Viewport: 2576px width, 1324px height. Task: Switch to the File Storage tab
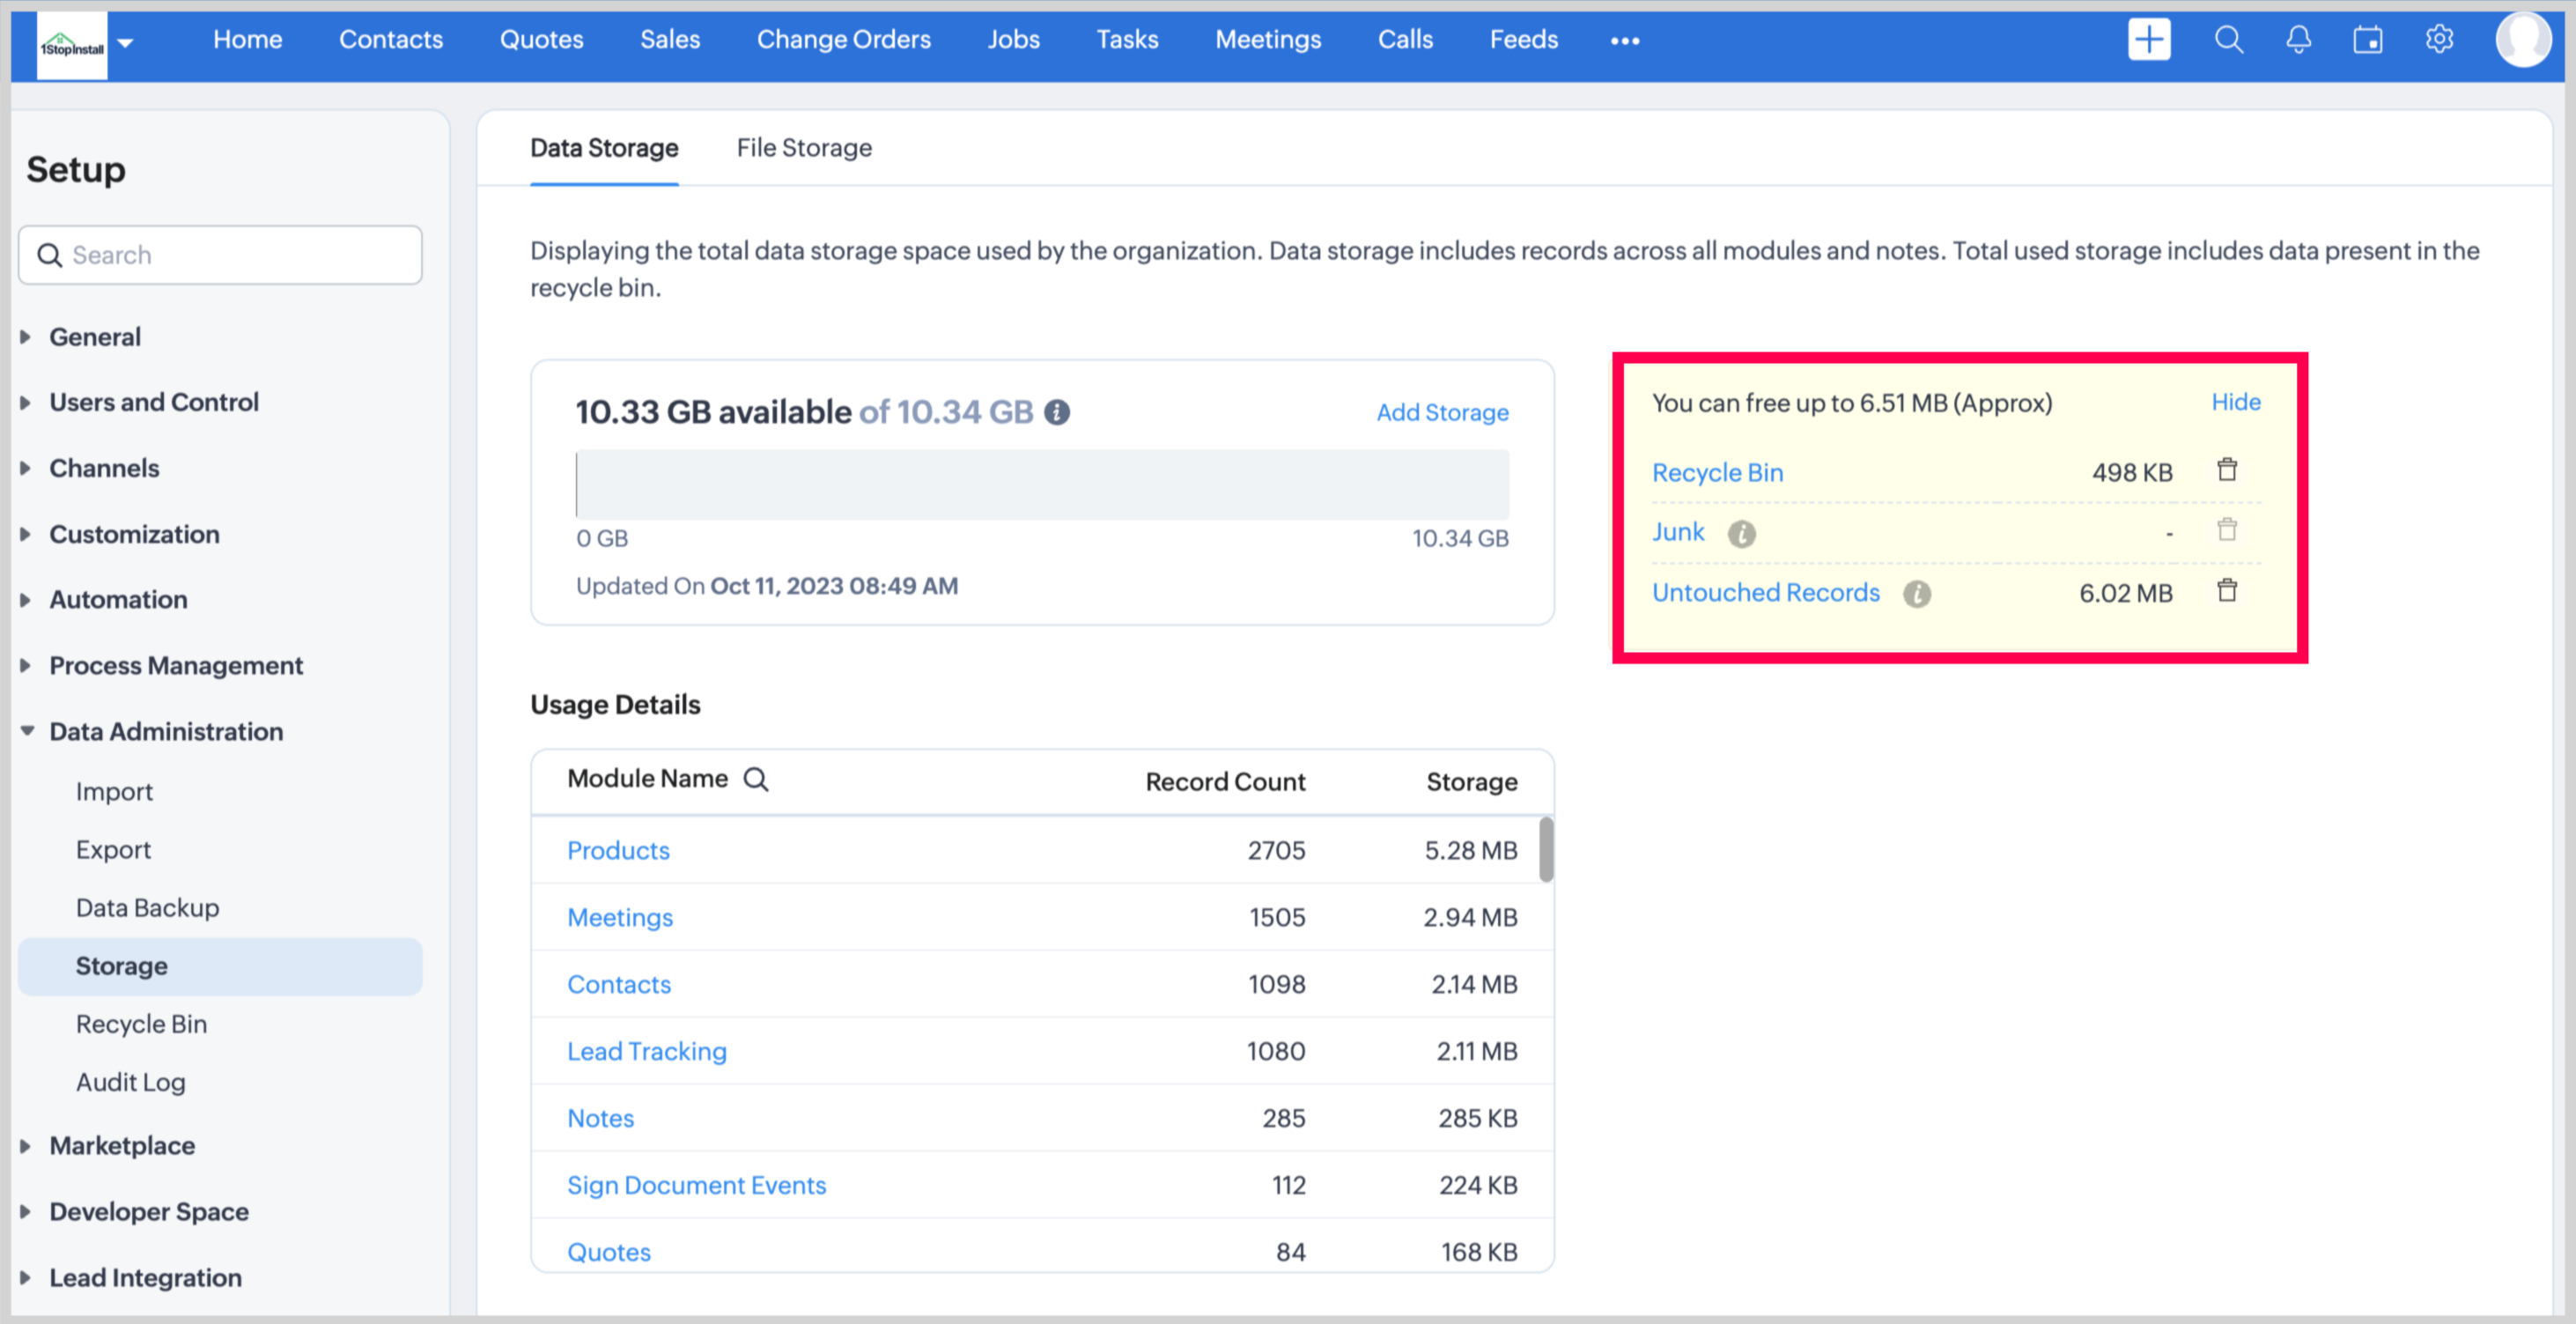tap(804, 148)
